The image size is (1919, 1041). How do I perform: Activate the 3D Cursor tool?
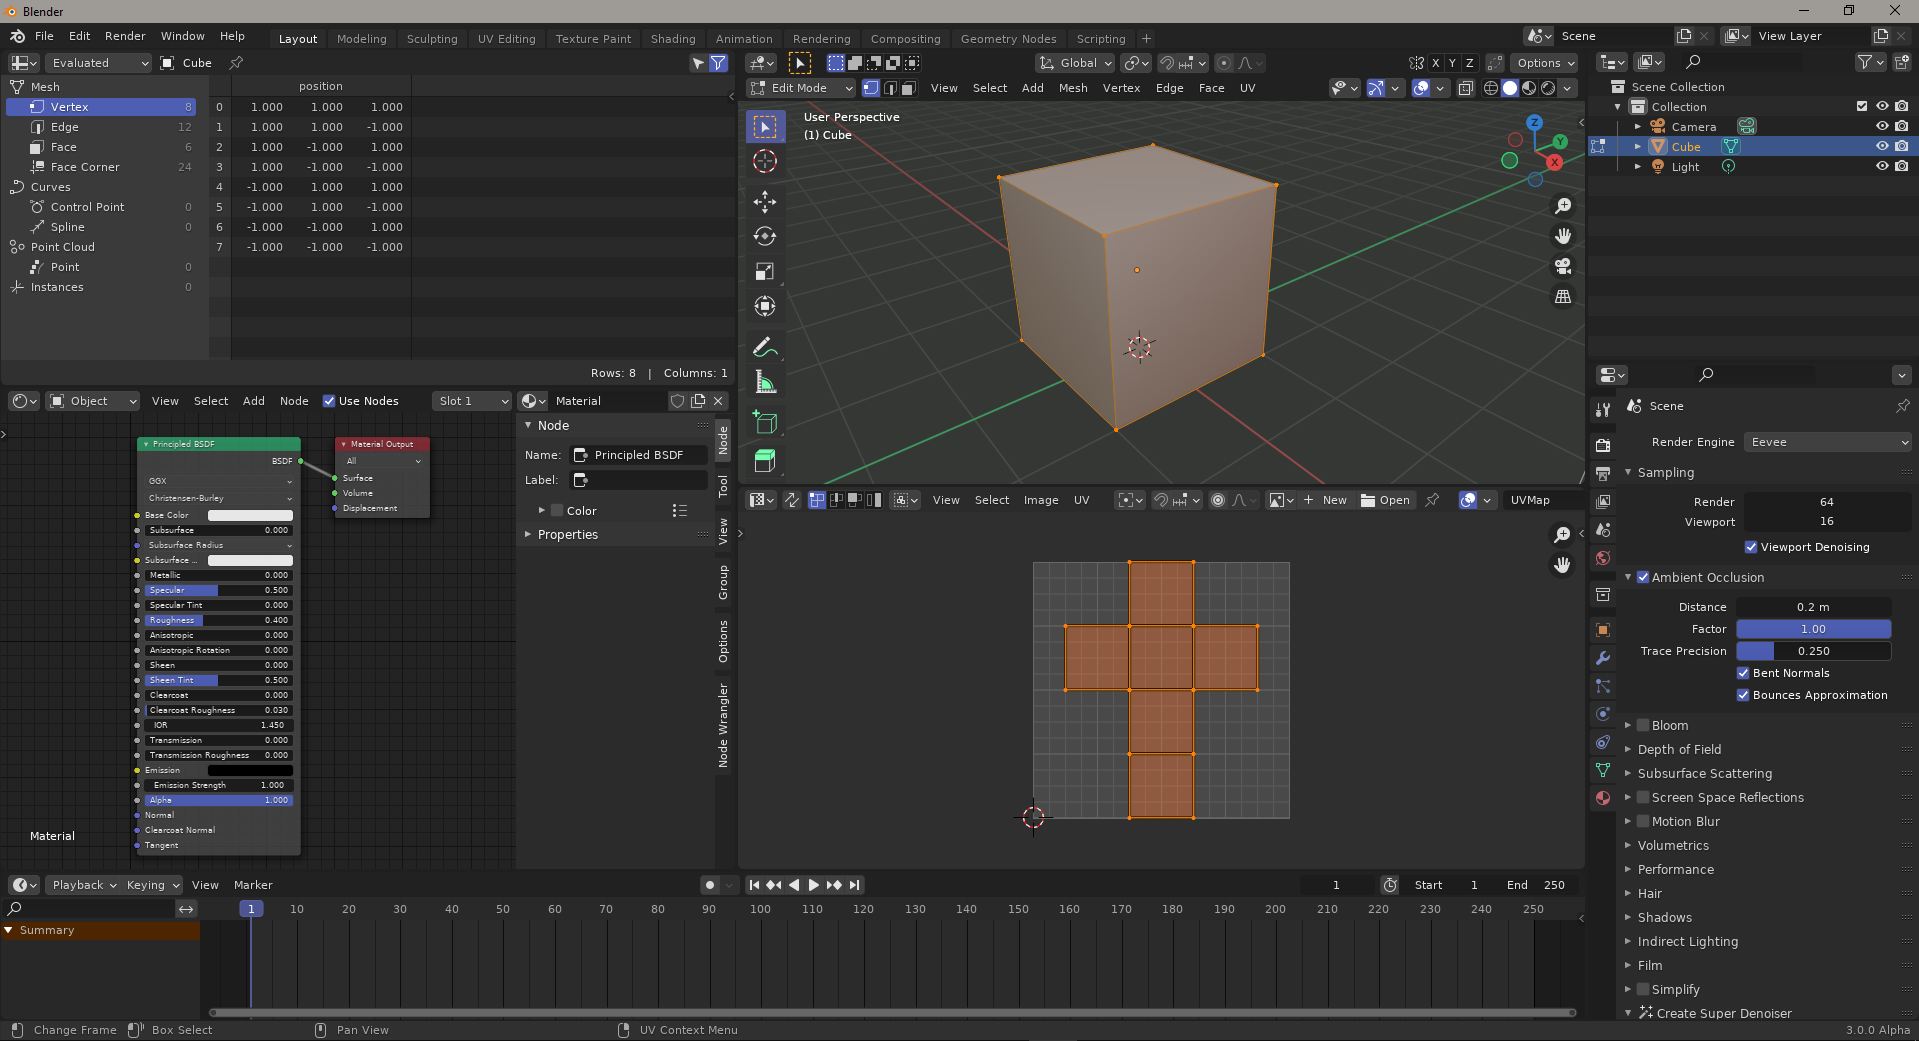(765, 161)
